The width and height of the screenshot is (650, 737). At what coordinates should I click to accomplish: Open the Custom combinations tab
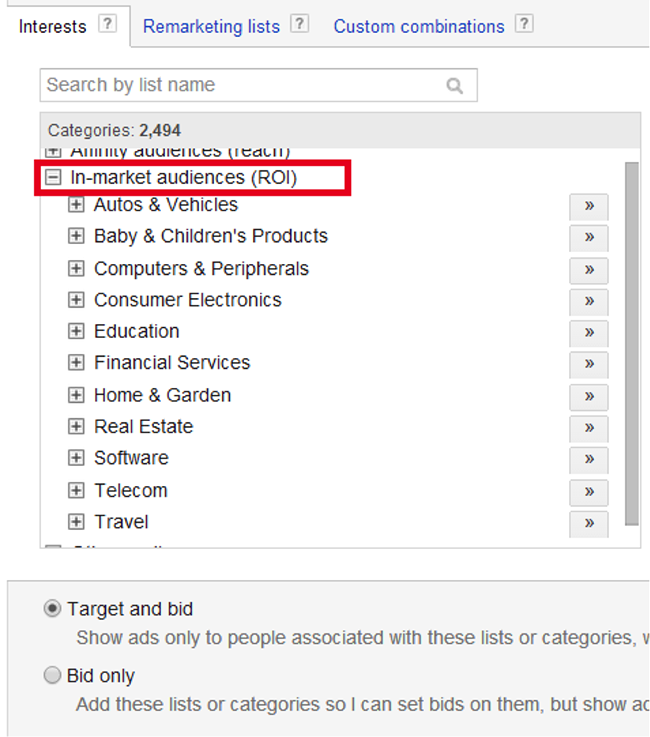point(419,27)
